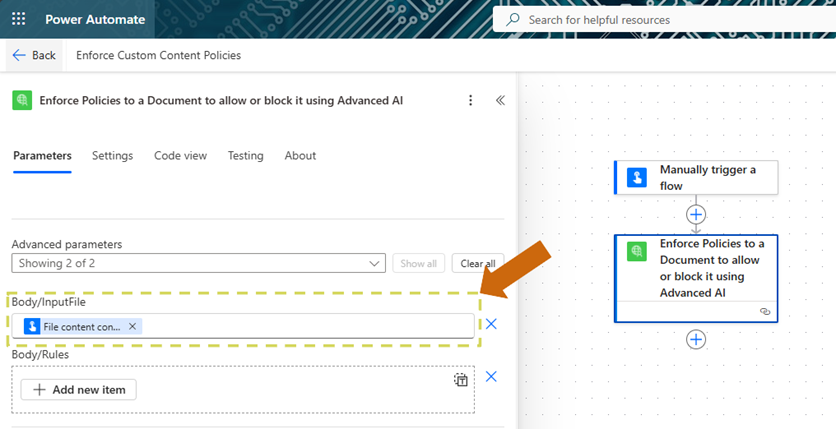Viewport: 836px width, 429px height.
Task: Open the app launcher waffle icon
Action: tap(19, 19)
